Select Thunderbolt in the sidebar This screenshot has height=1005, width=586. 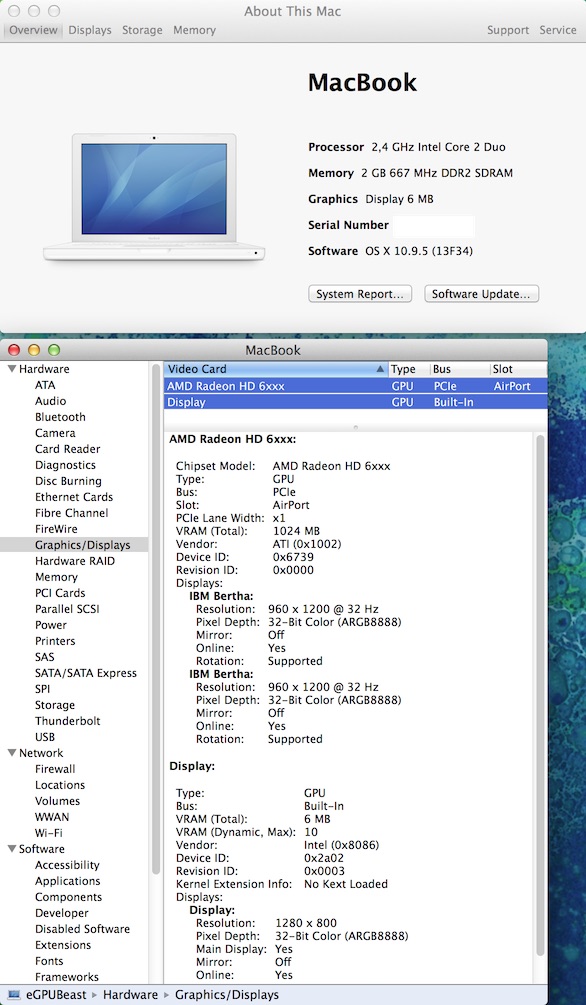pyautogui.click(x=68, y=721)
